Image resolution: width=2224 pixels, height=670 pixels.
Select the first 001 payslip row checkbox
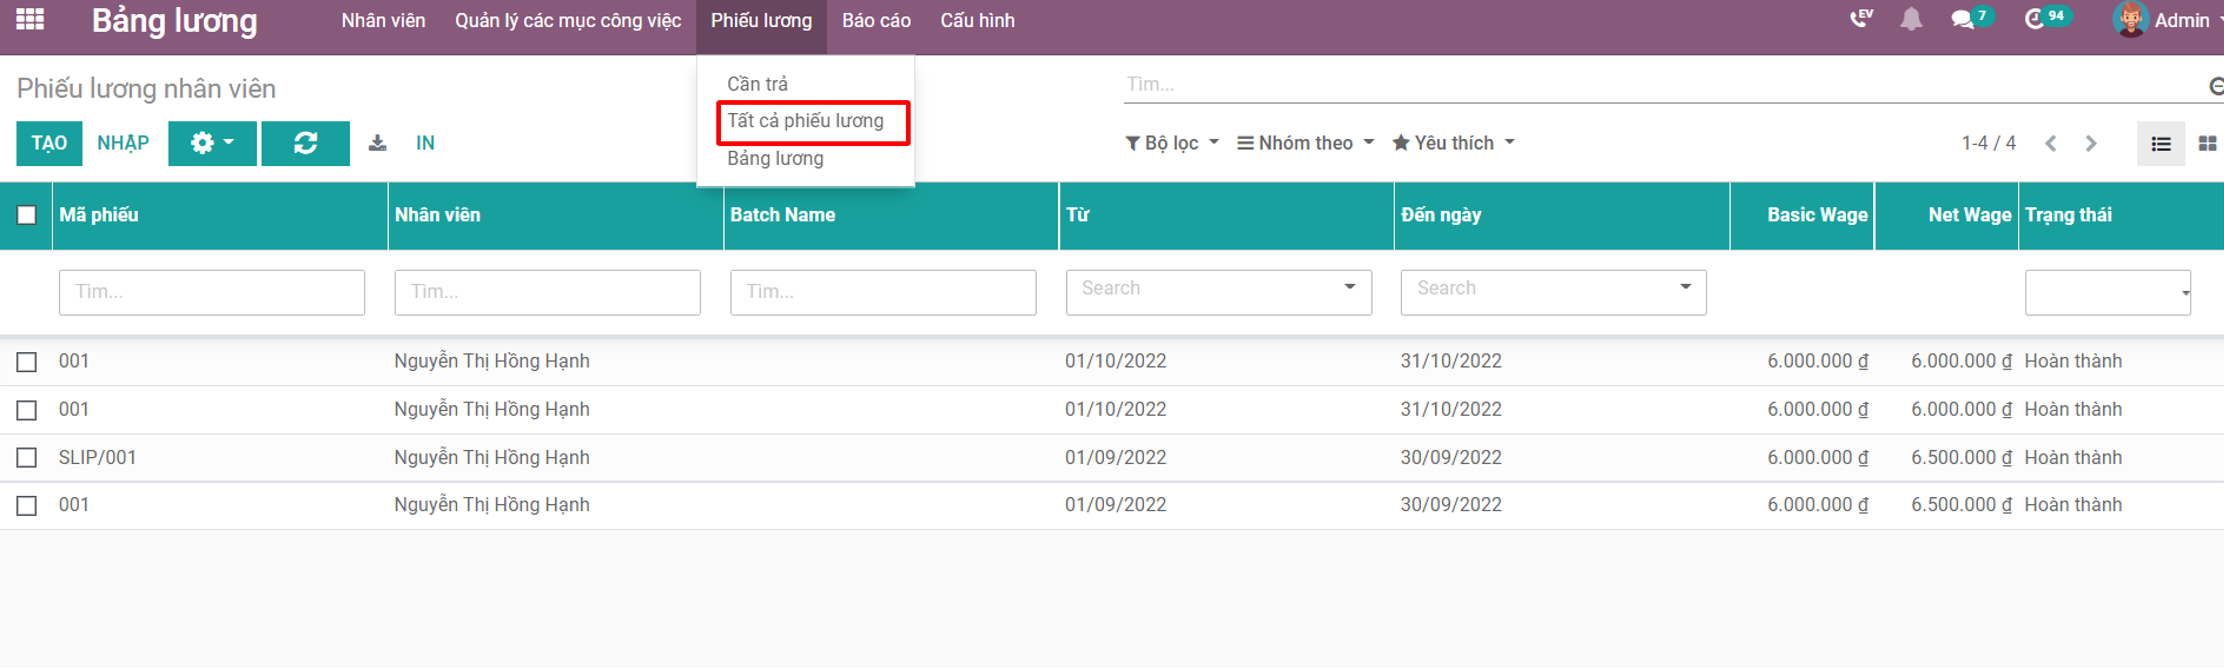pyautogui.click(x=27, y=362)
